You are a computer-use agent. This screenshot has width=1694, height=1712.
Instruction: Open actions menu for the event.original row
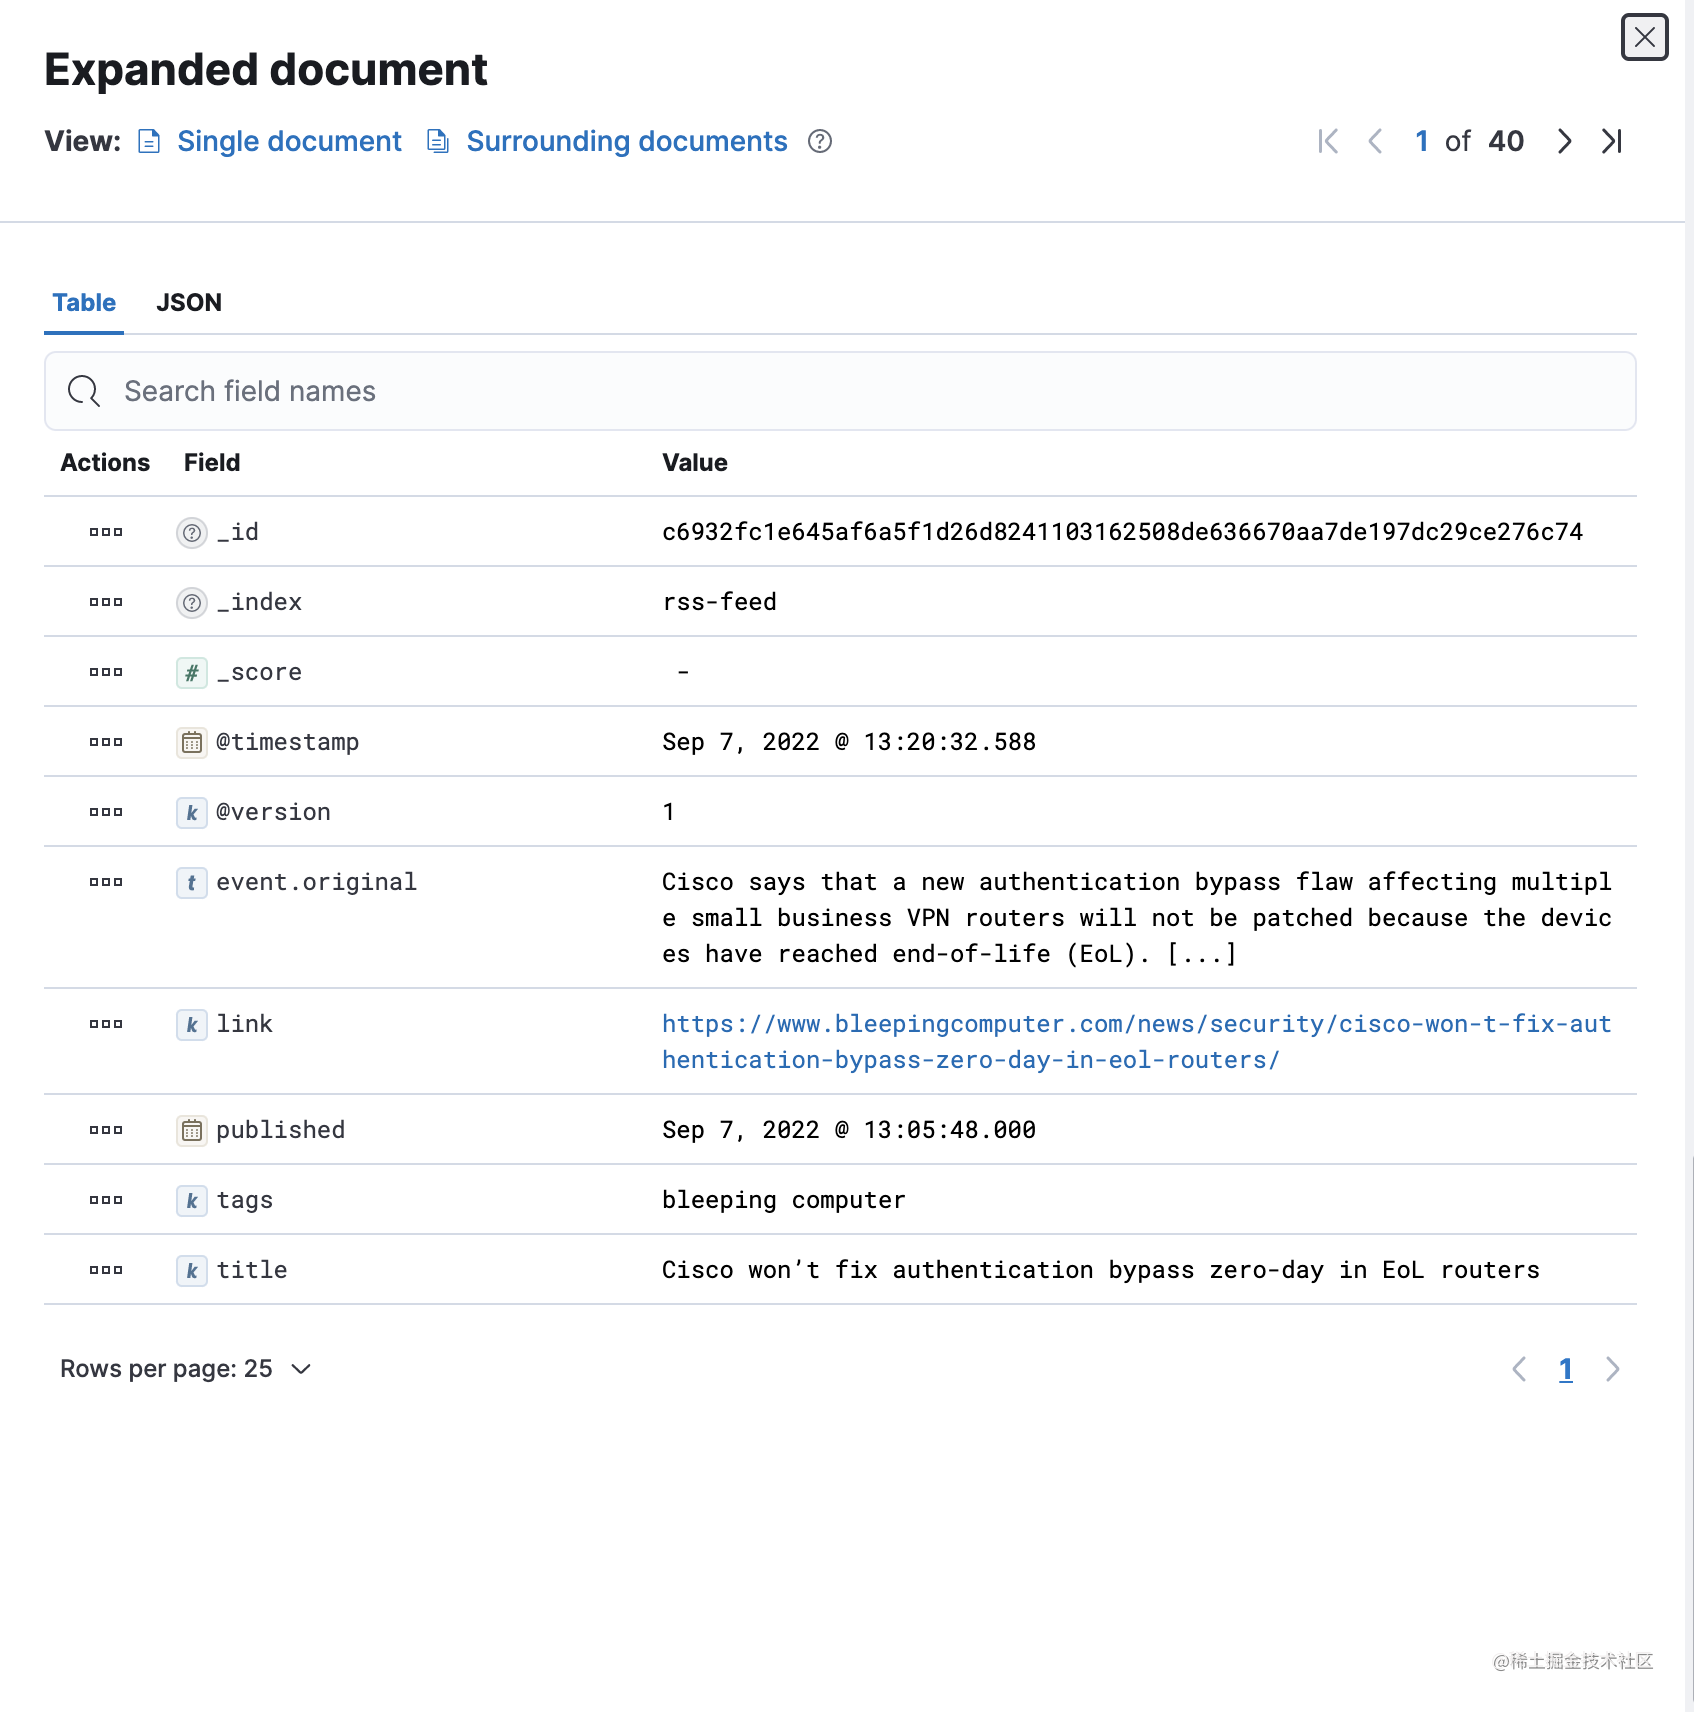[x=106, y=882]
